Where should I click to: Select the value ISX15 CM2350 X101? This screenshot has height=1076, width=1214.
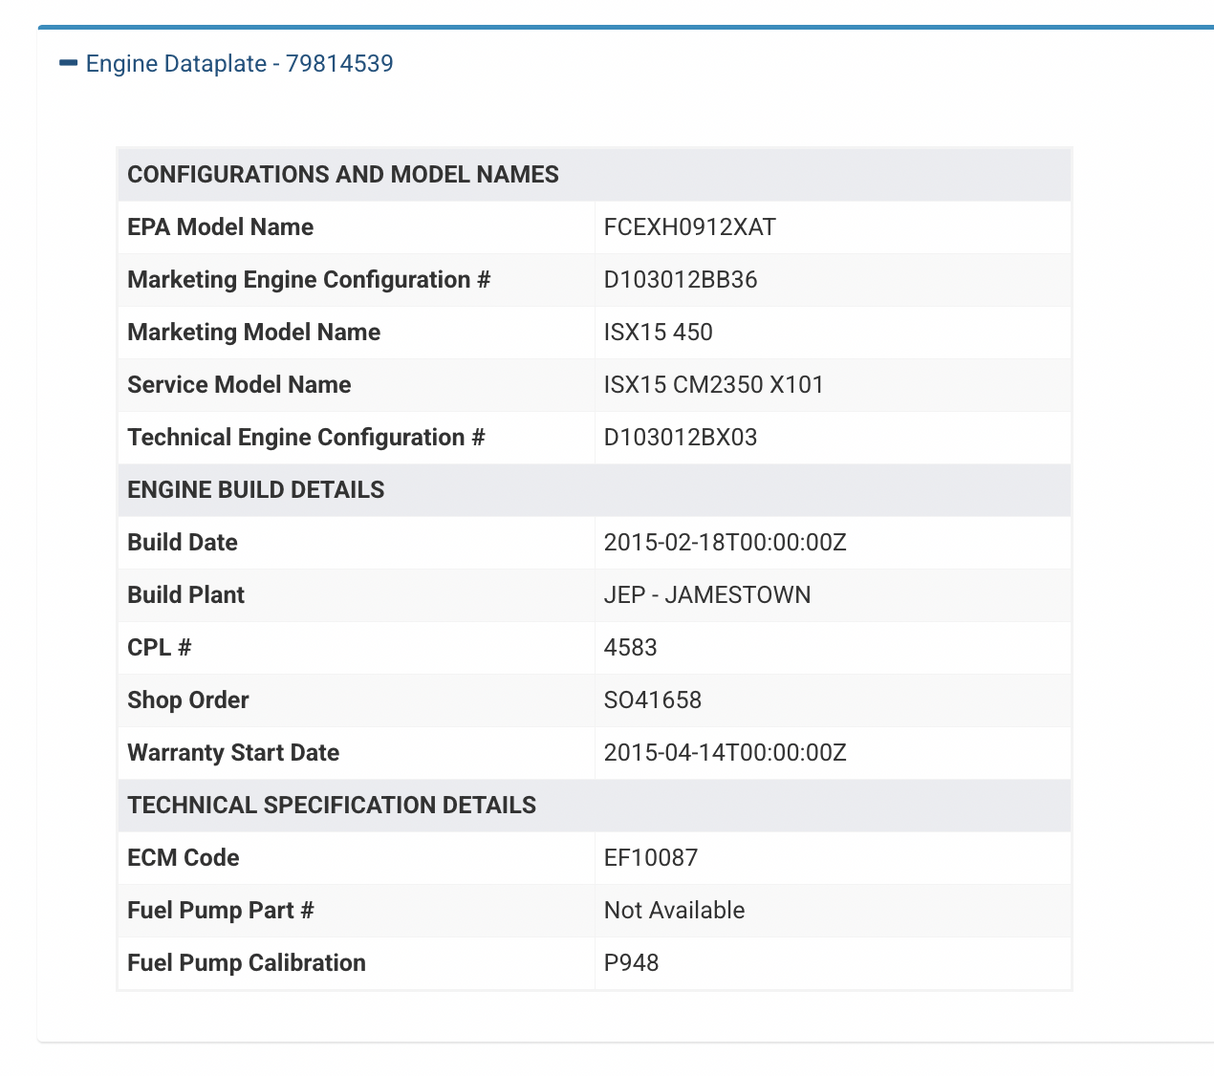[x=714, y=385]
